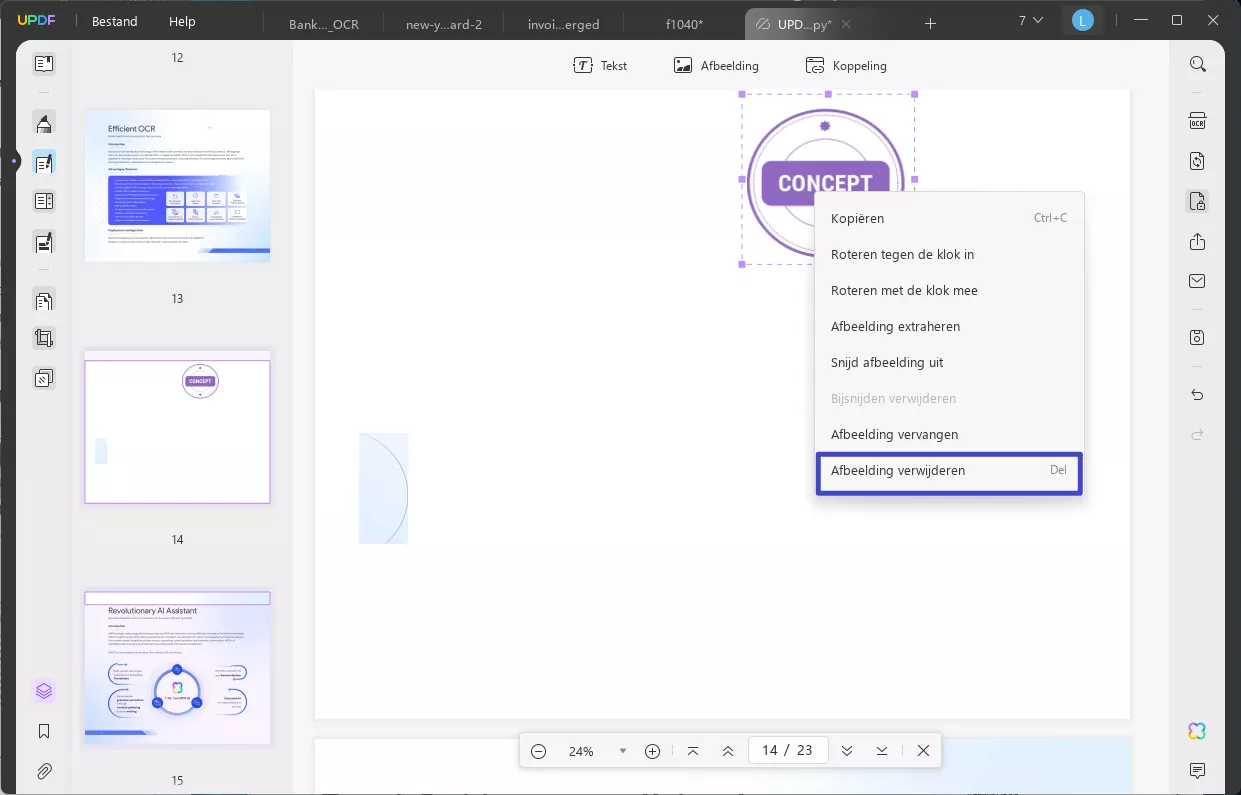Close the bottom navigation toolbar
The height and width of the screenshot is (795, 1241).
(x=923, y=751)
